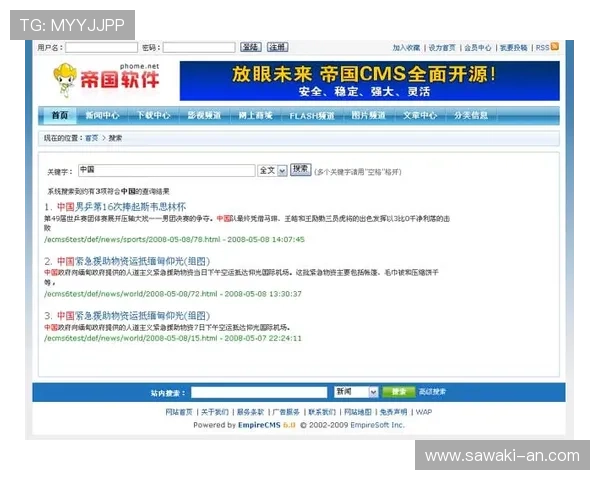This screenshot has height=480, width=600.
Task: Click the 网站首页 footer link
Action: coord(179,412)
